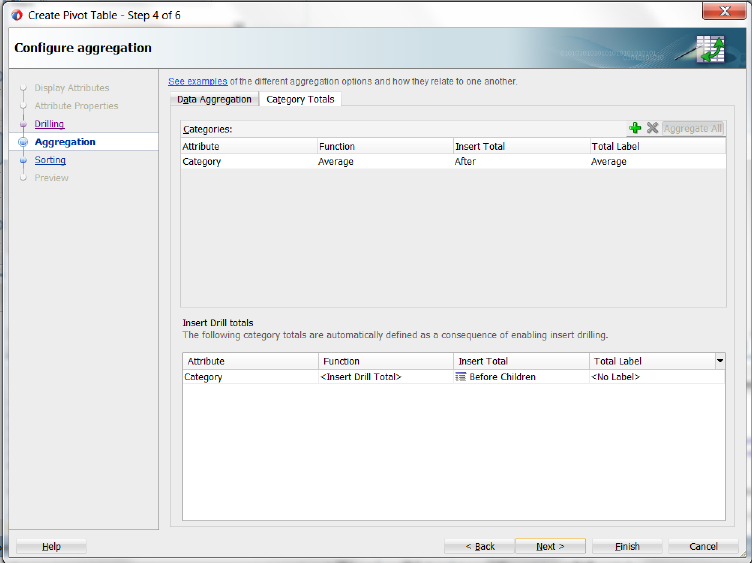Click the Next button
Screen dimensions: 752x563
click(550, 546)
